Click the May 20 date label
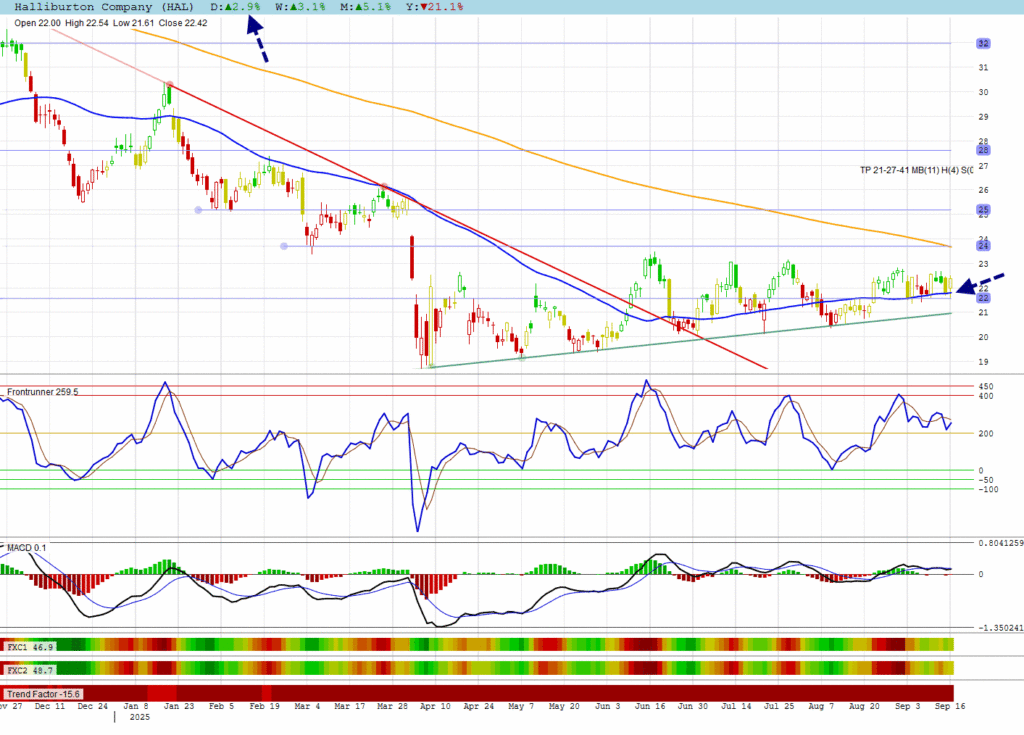 [x=564, y=706]
